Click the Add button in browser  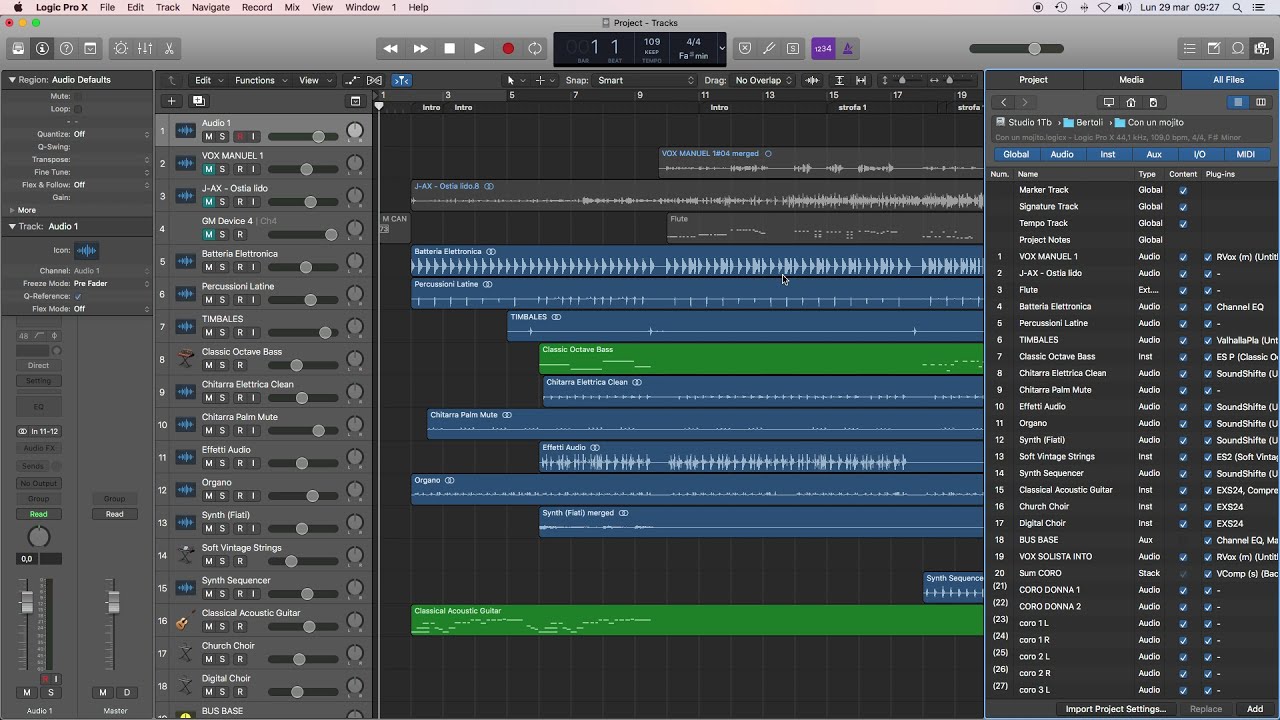pos(1255,709)
